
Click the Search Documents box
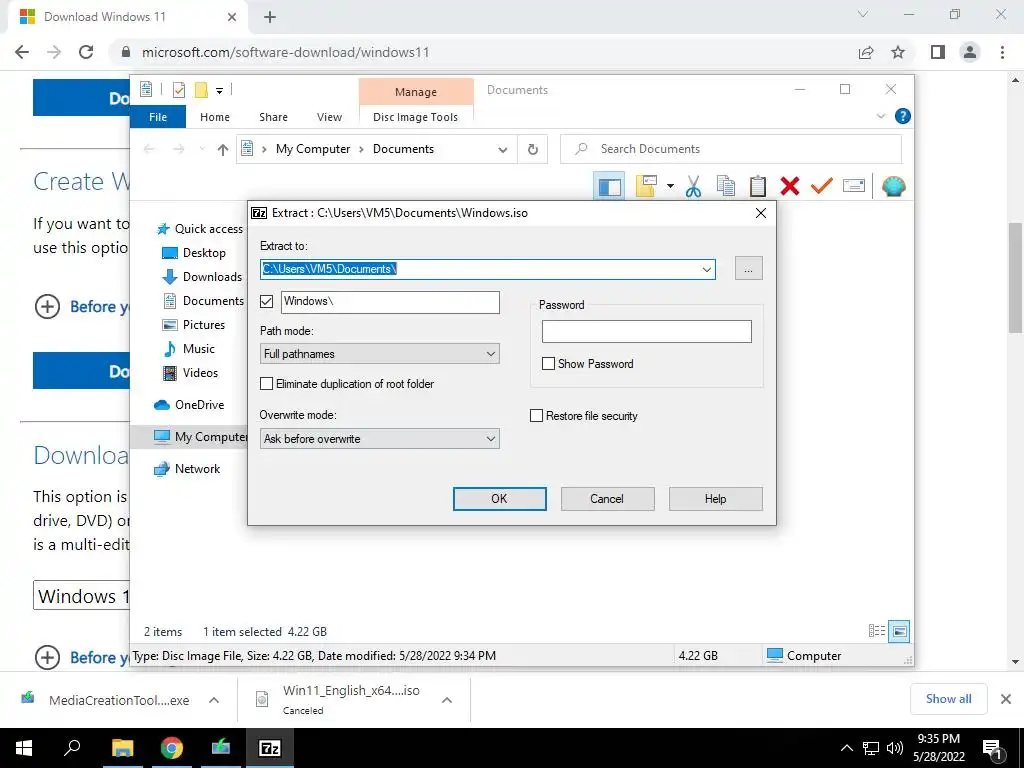pos(731,149)
